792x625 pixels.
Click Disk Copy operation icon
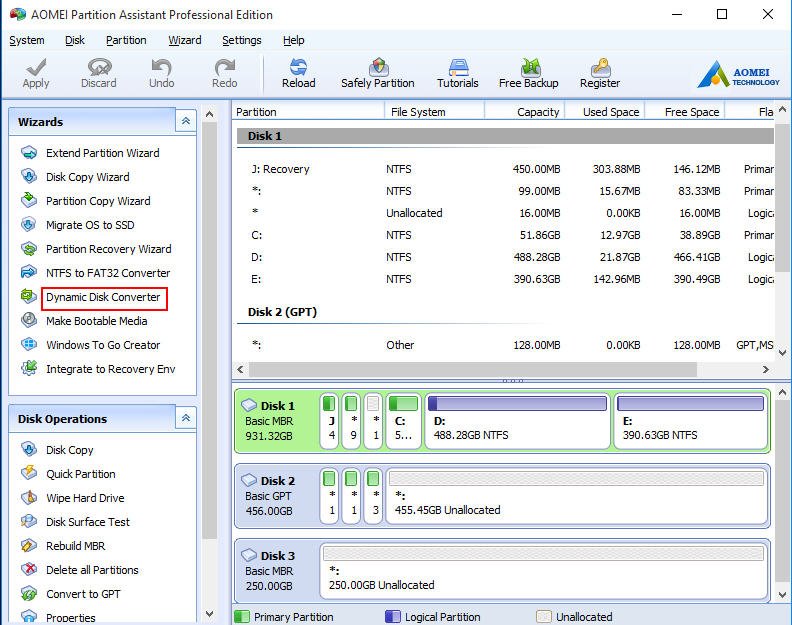click(29, 449)
